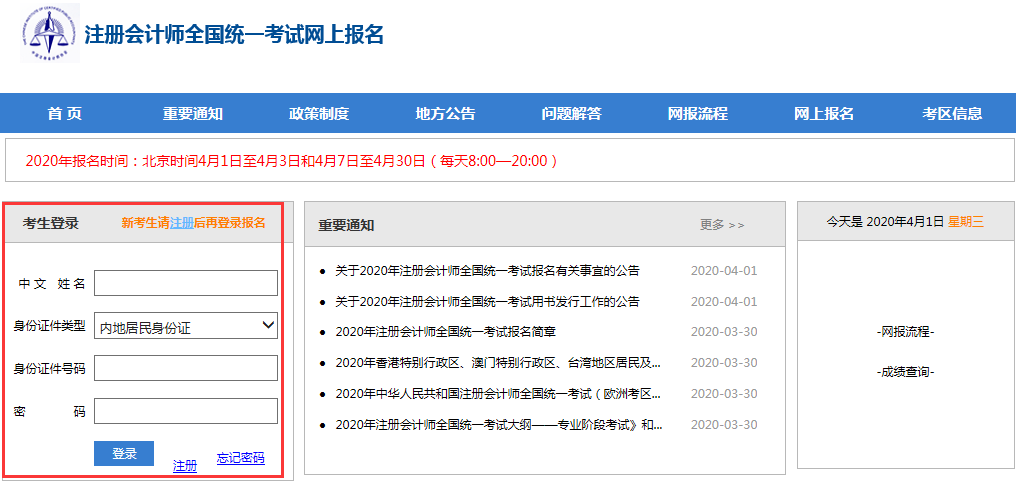
Task: Open the -网报流程- link in right panel
Action: [906, 332]
